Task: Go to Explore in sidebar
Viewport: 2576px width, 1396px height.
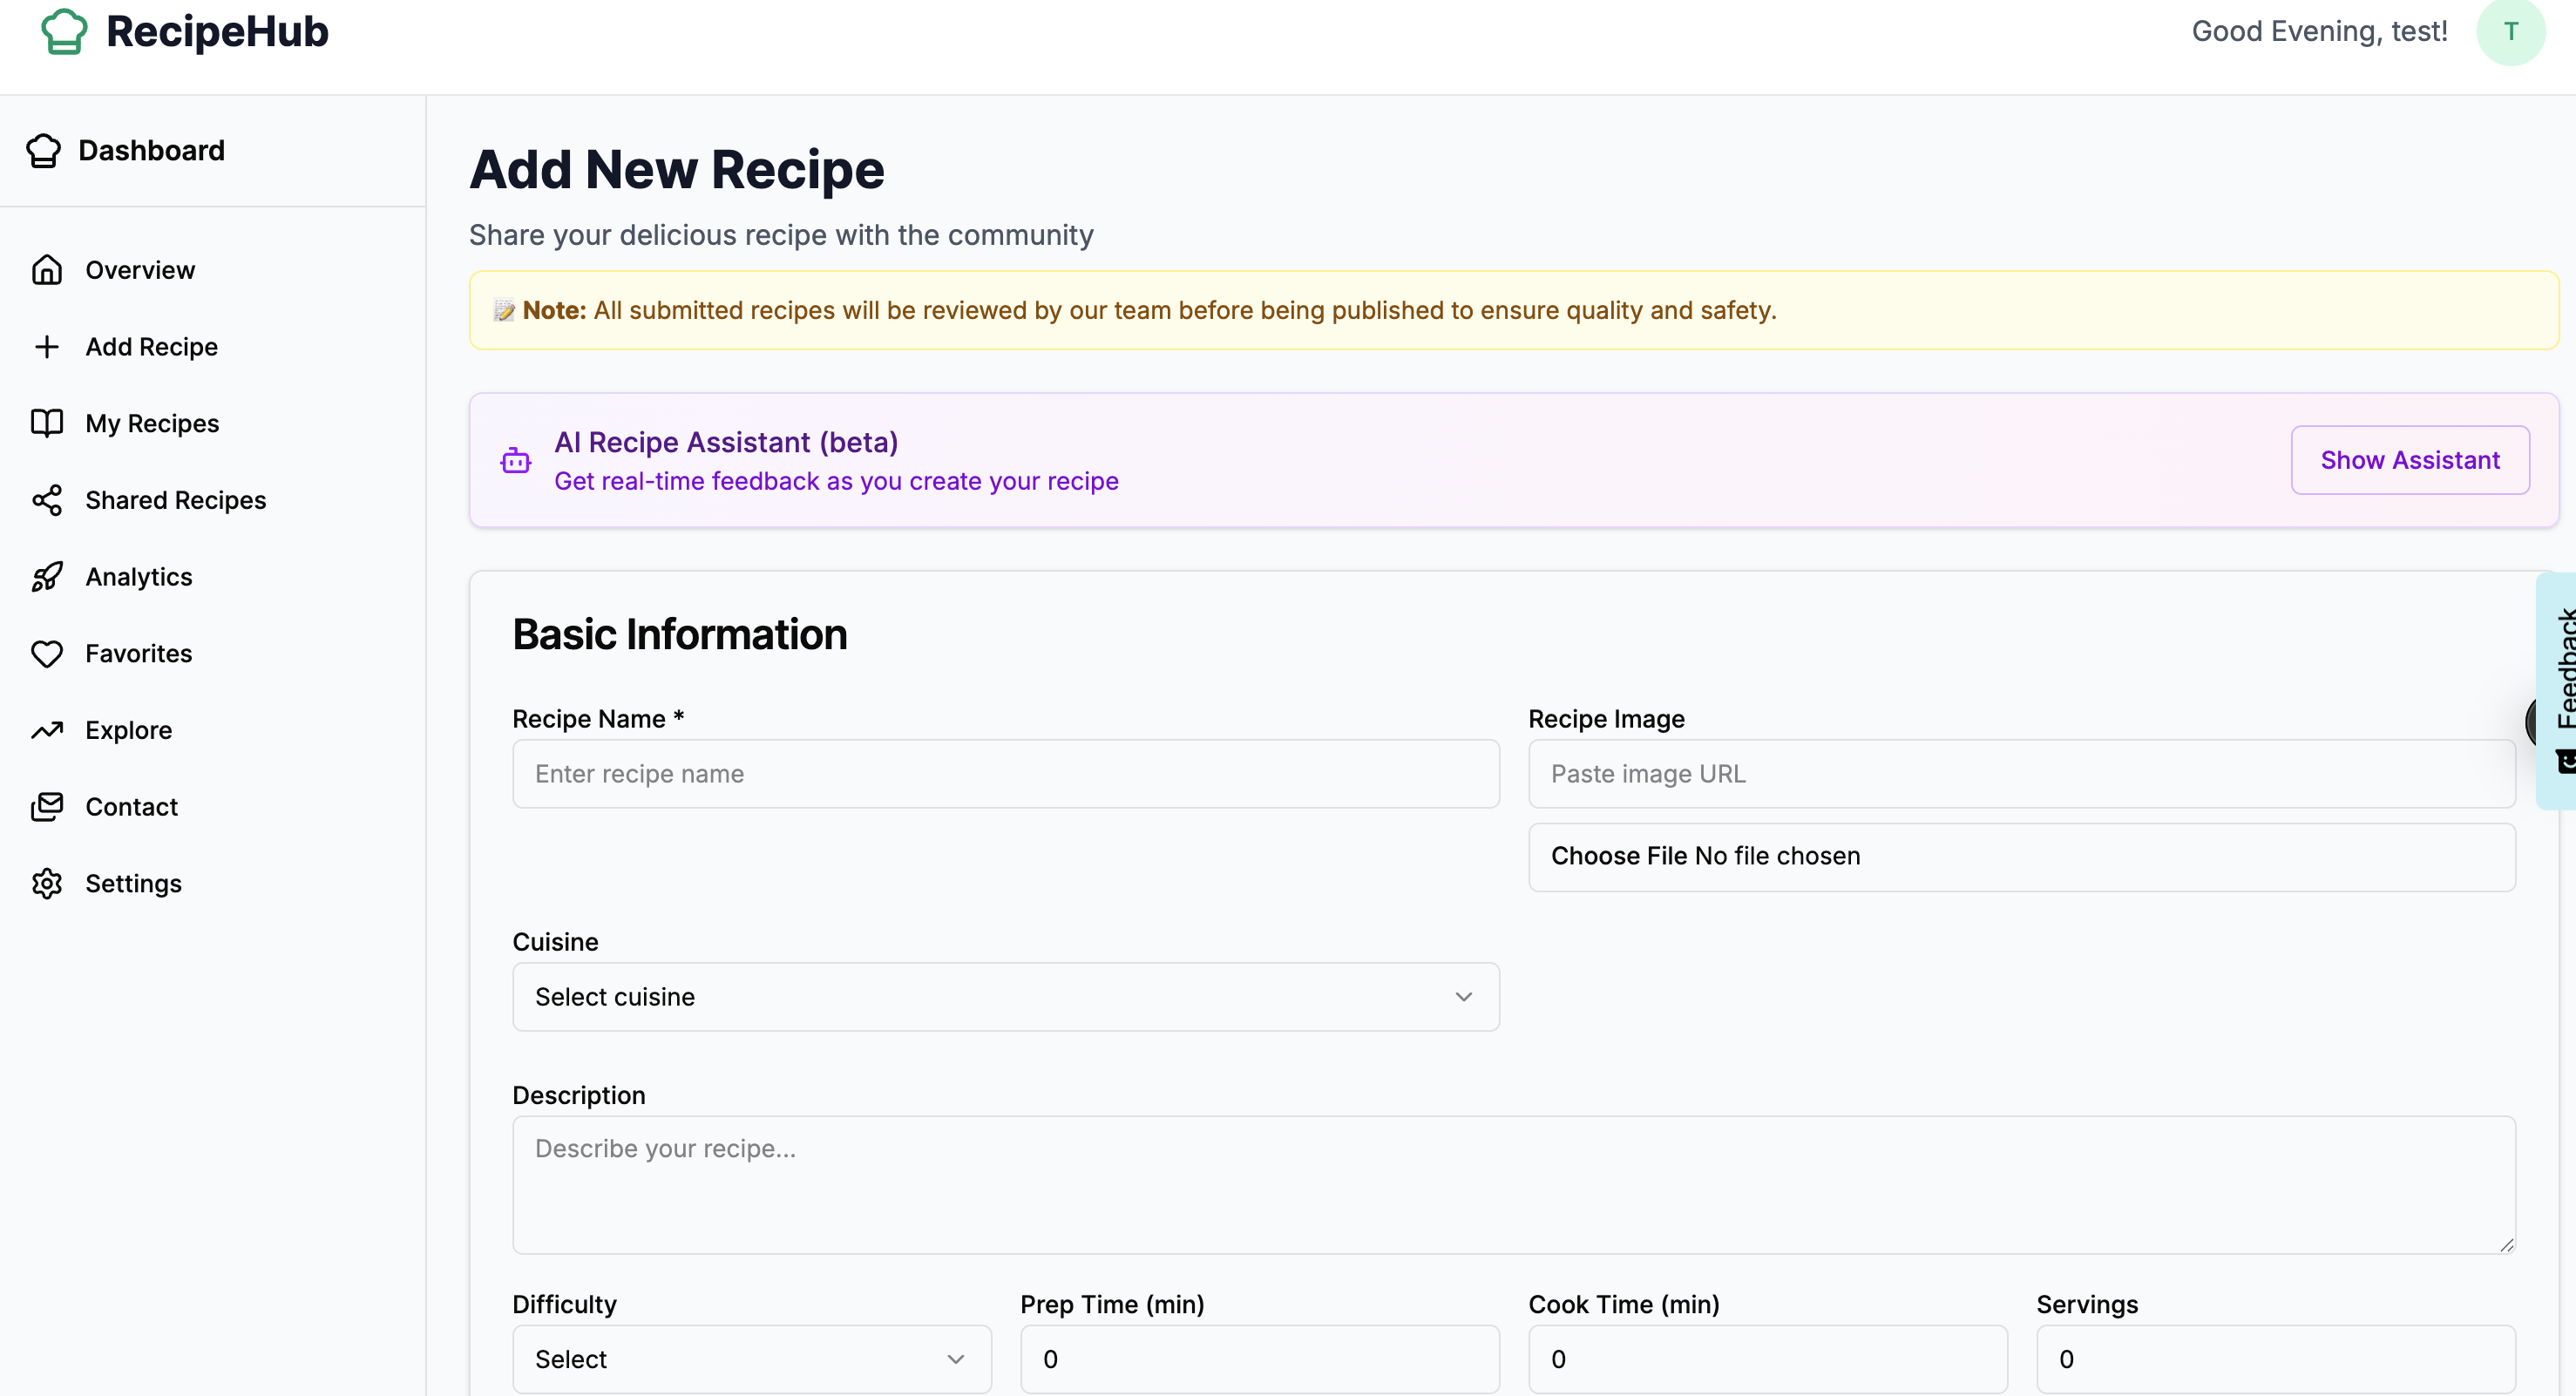Action: (128, 730)
